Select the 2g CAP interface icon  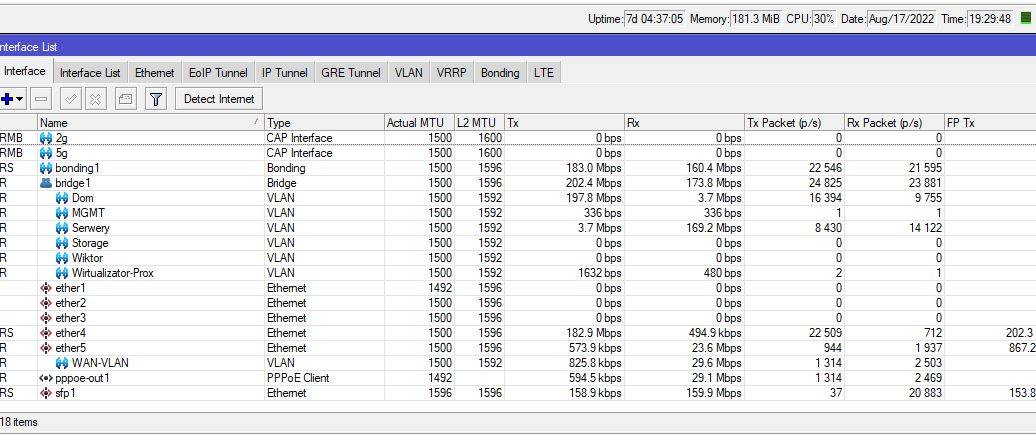pos(46,138)
